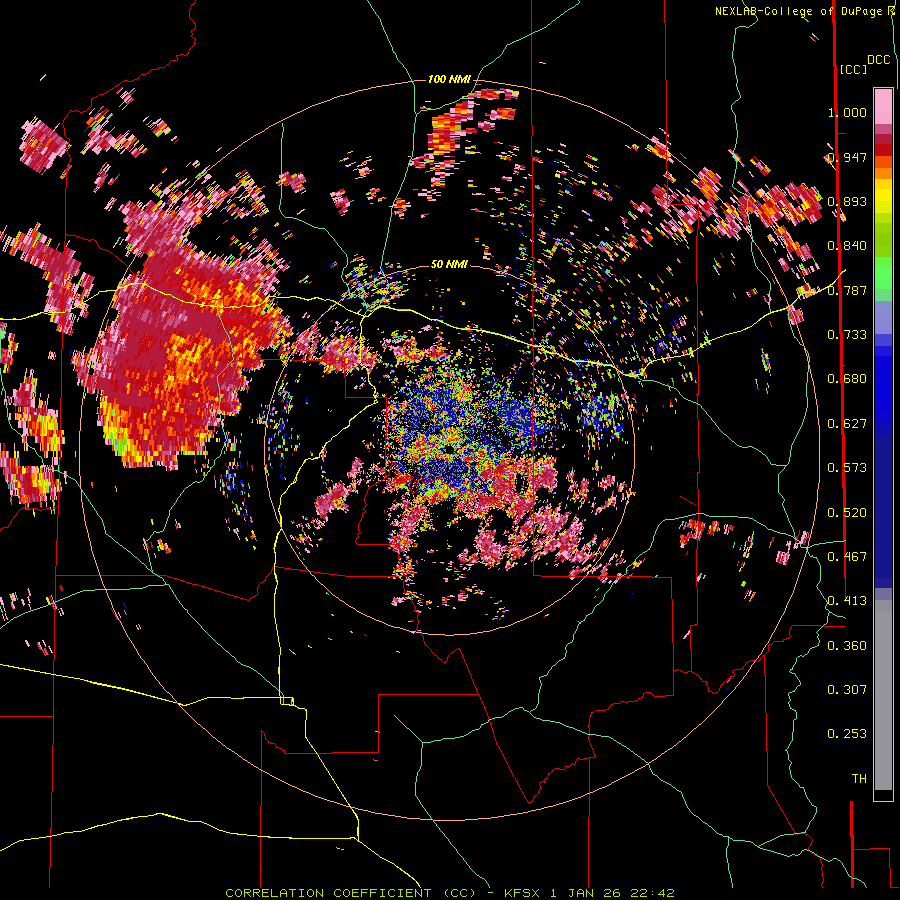Select the 0.733 legend value
Image resolution: width=900 pixels, height=900 pixels.
tap(847, 335)
